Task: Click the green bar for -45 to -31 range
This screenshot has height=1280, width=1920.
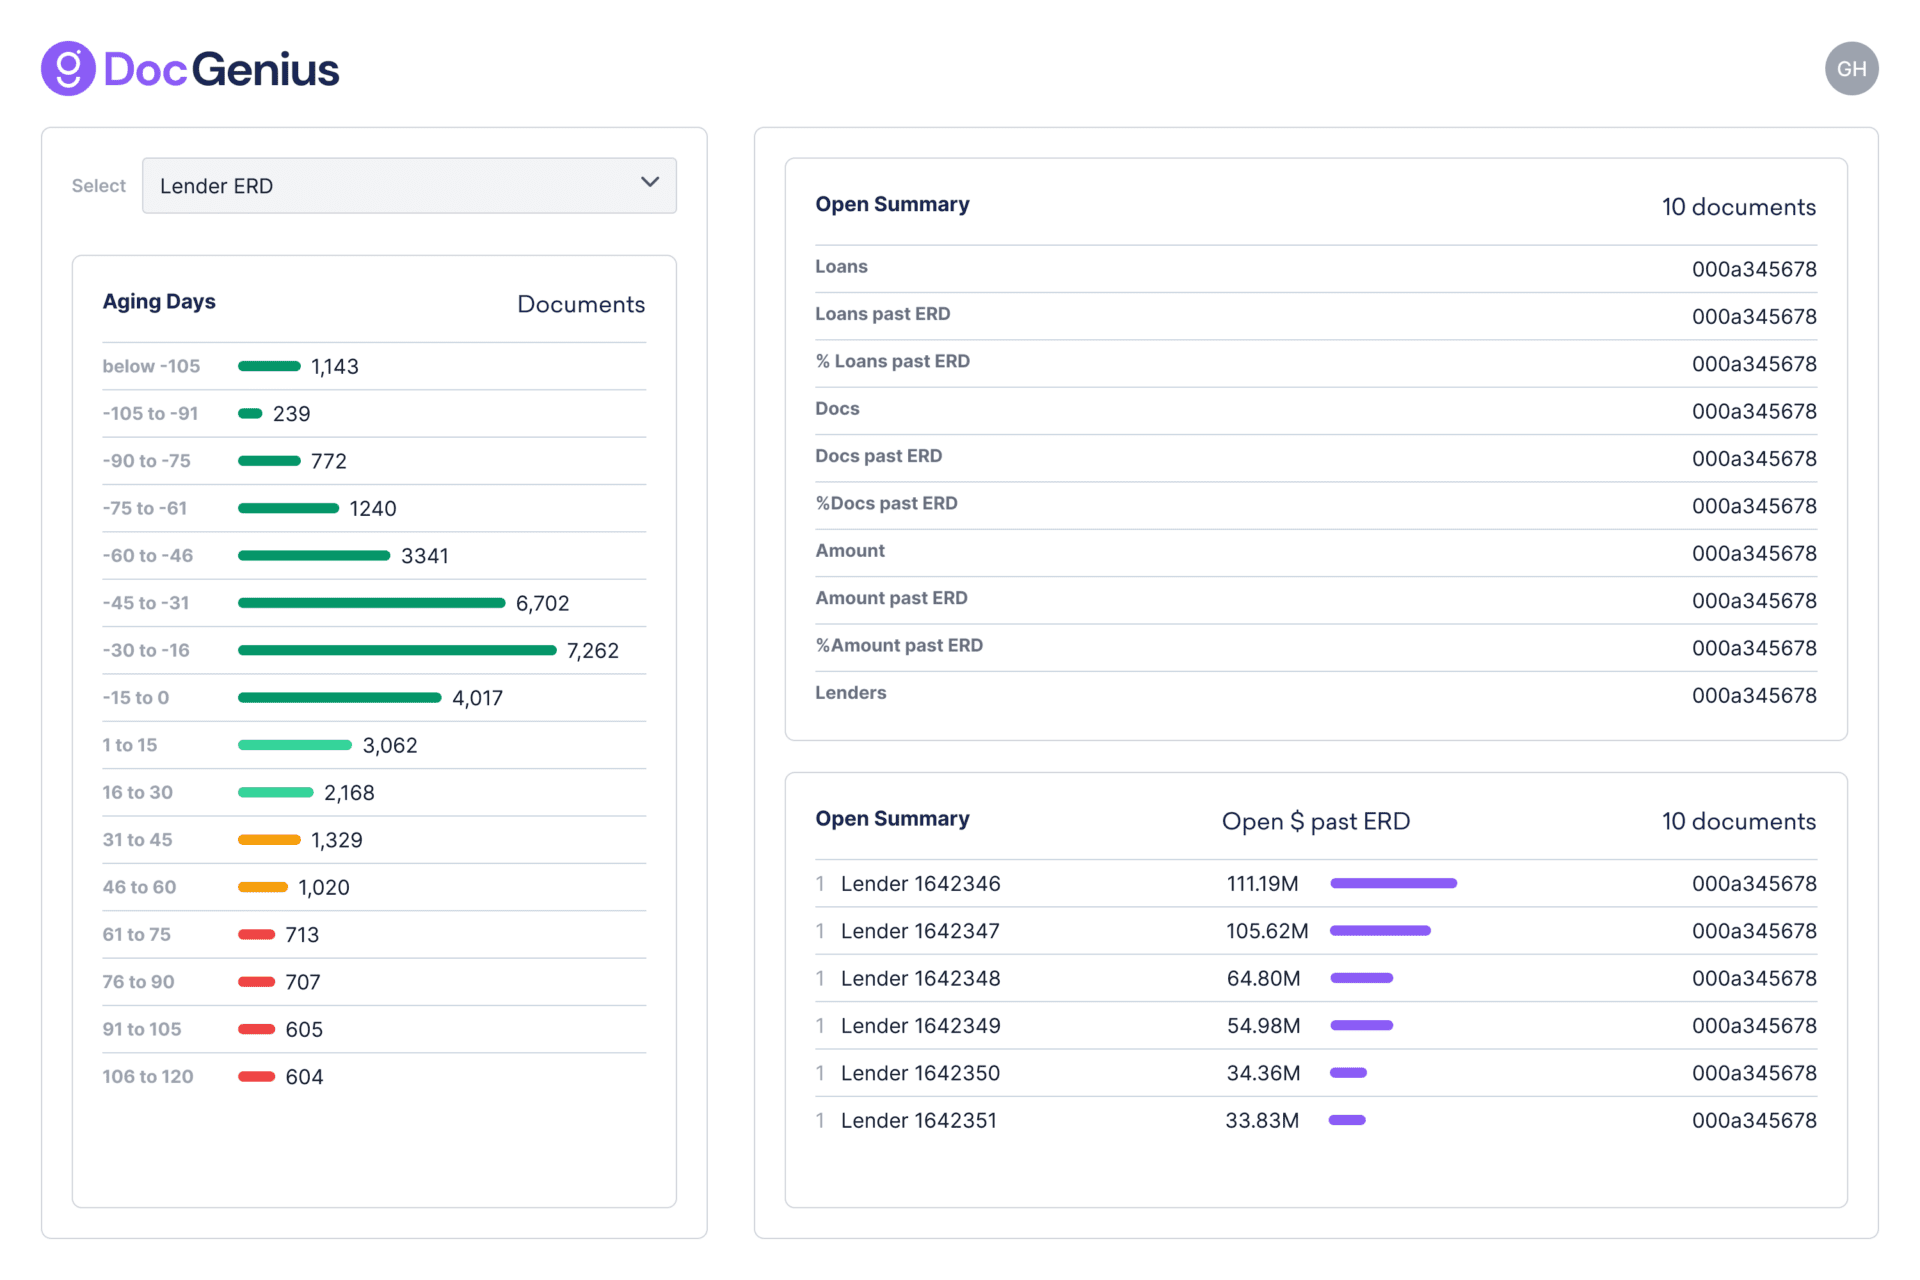Action: coord(370,602)
